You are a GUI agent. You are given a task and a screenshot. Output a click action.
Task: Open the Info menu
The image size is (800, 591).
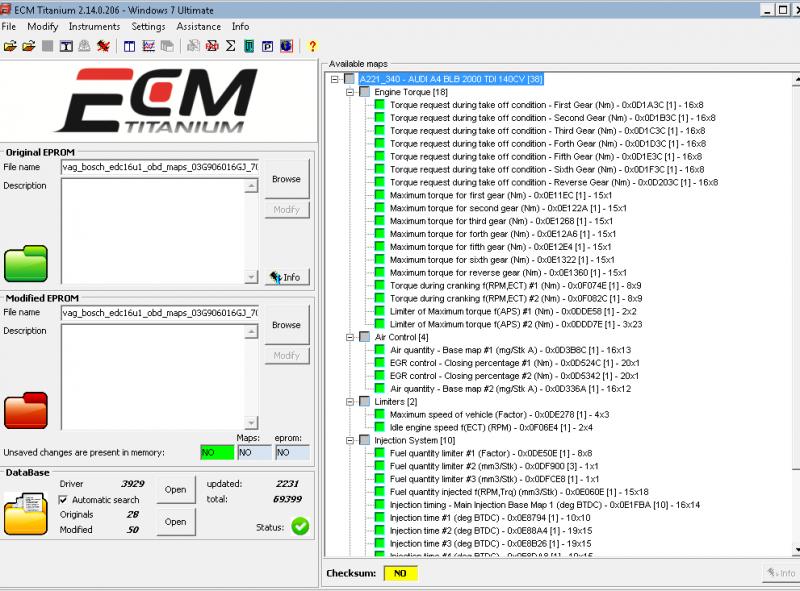click(240, 27)
